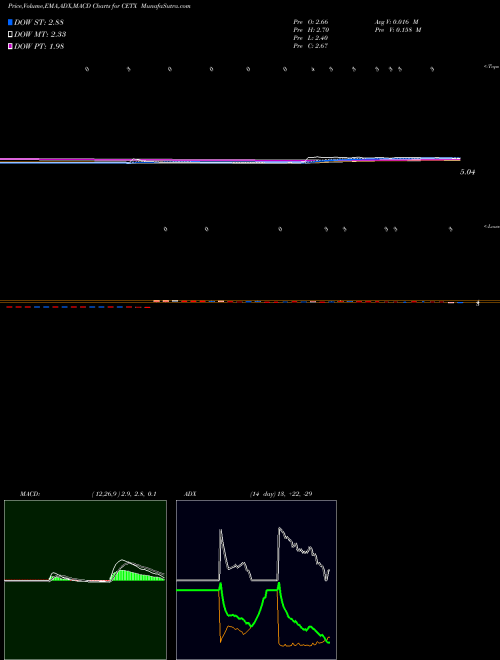Click the 'Pre V: 0.158 M' value
The height and width of the screenshot is (660, 500).
click(x=399, y=30)
